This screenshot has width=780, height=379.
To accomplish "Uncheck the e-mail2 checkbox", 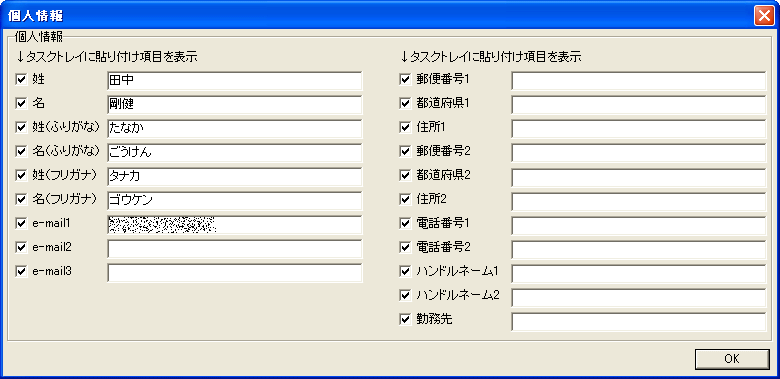I will [21, 247].
